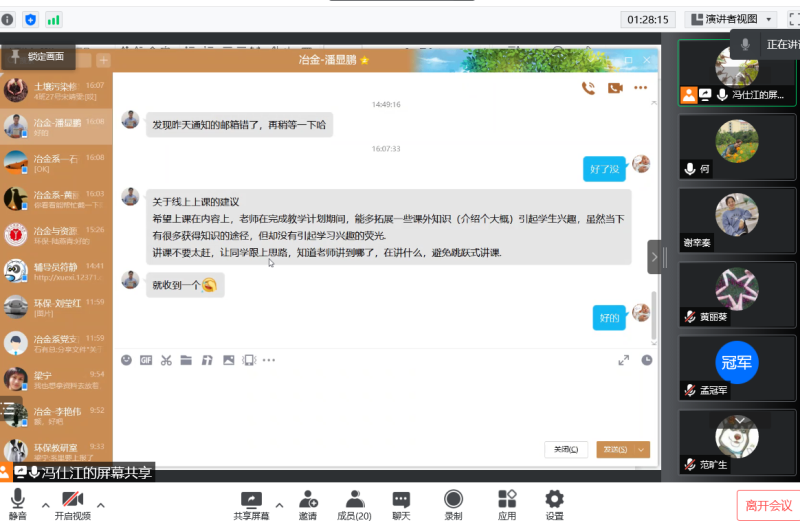Click the 离开会议 leave meeting button

click(767, 505)
